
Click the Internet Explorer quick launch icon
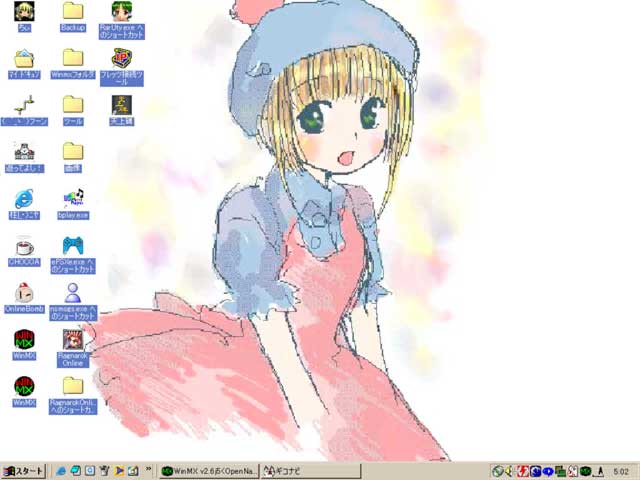61,470
